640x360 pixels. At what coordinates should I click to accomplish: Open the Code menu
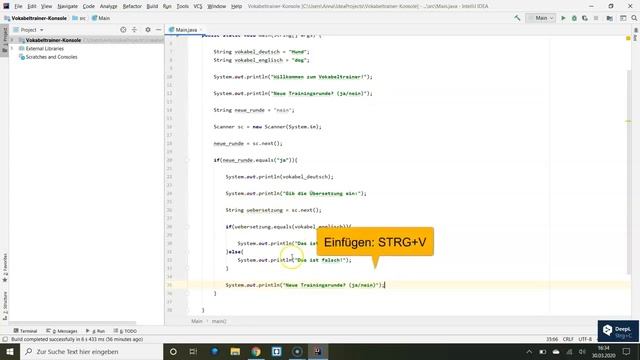[x=89, y=6]
